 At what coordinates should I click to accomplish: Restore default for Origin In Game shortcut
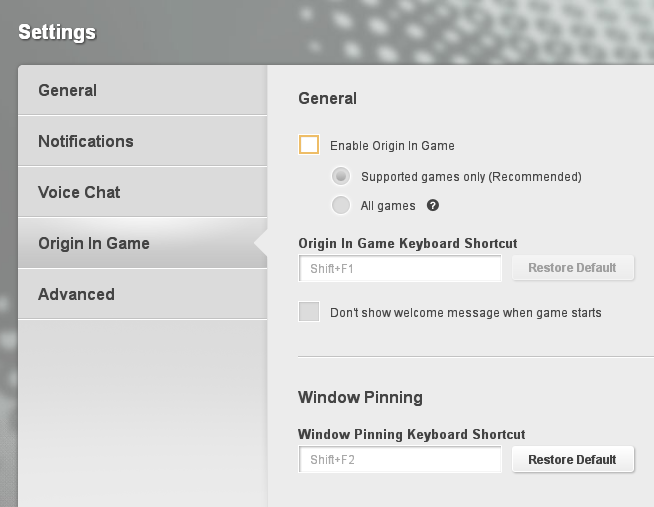tap(572, 268)
